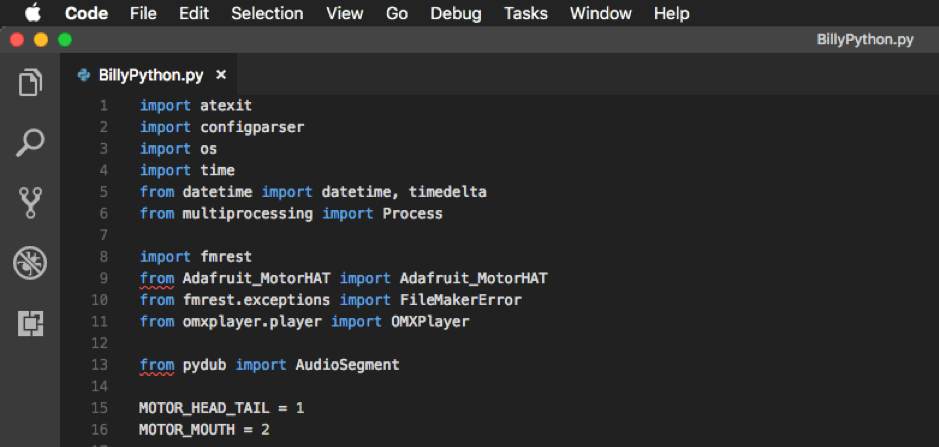Open the Search panel in sidebar
Viewport: 939px width, 447px height.
[30, 143]
